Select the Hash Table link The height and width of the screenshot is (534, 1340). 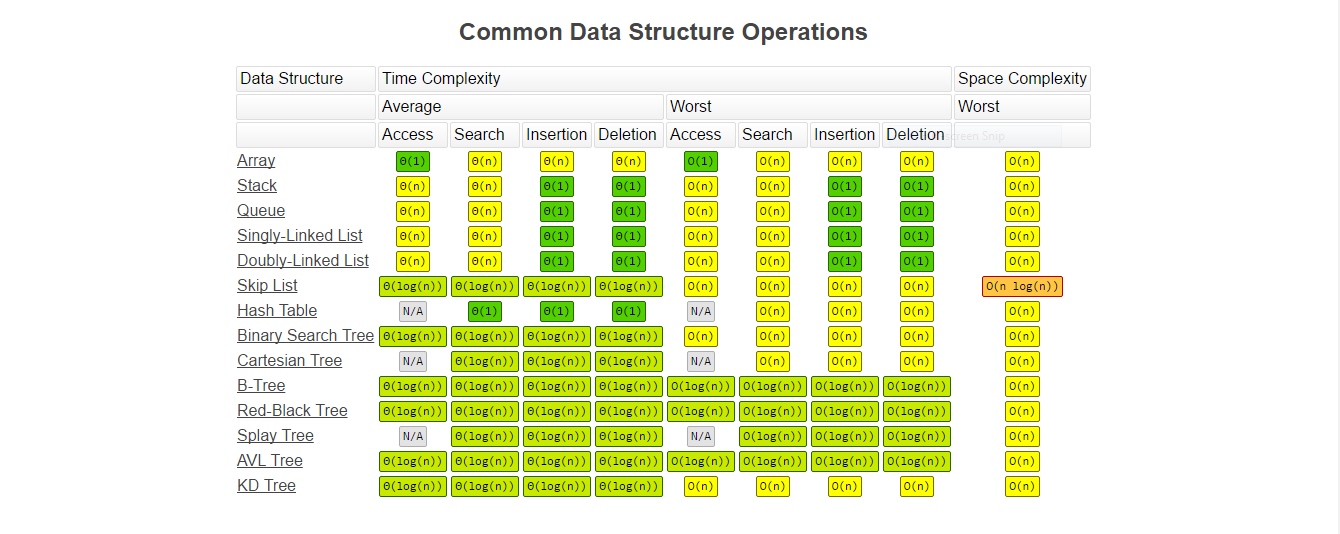point(277,311)
